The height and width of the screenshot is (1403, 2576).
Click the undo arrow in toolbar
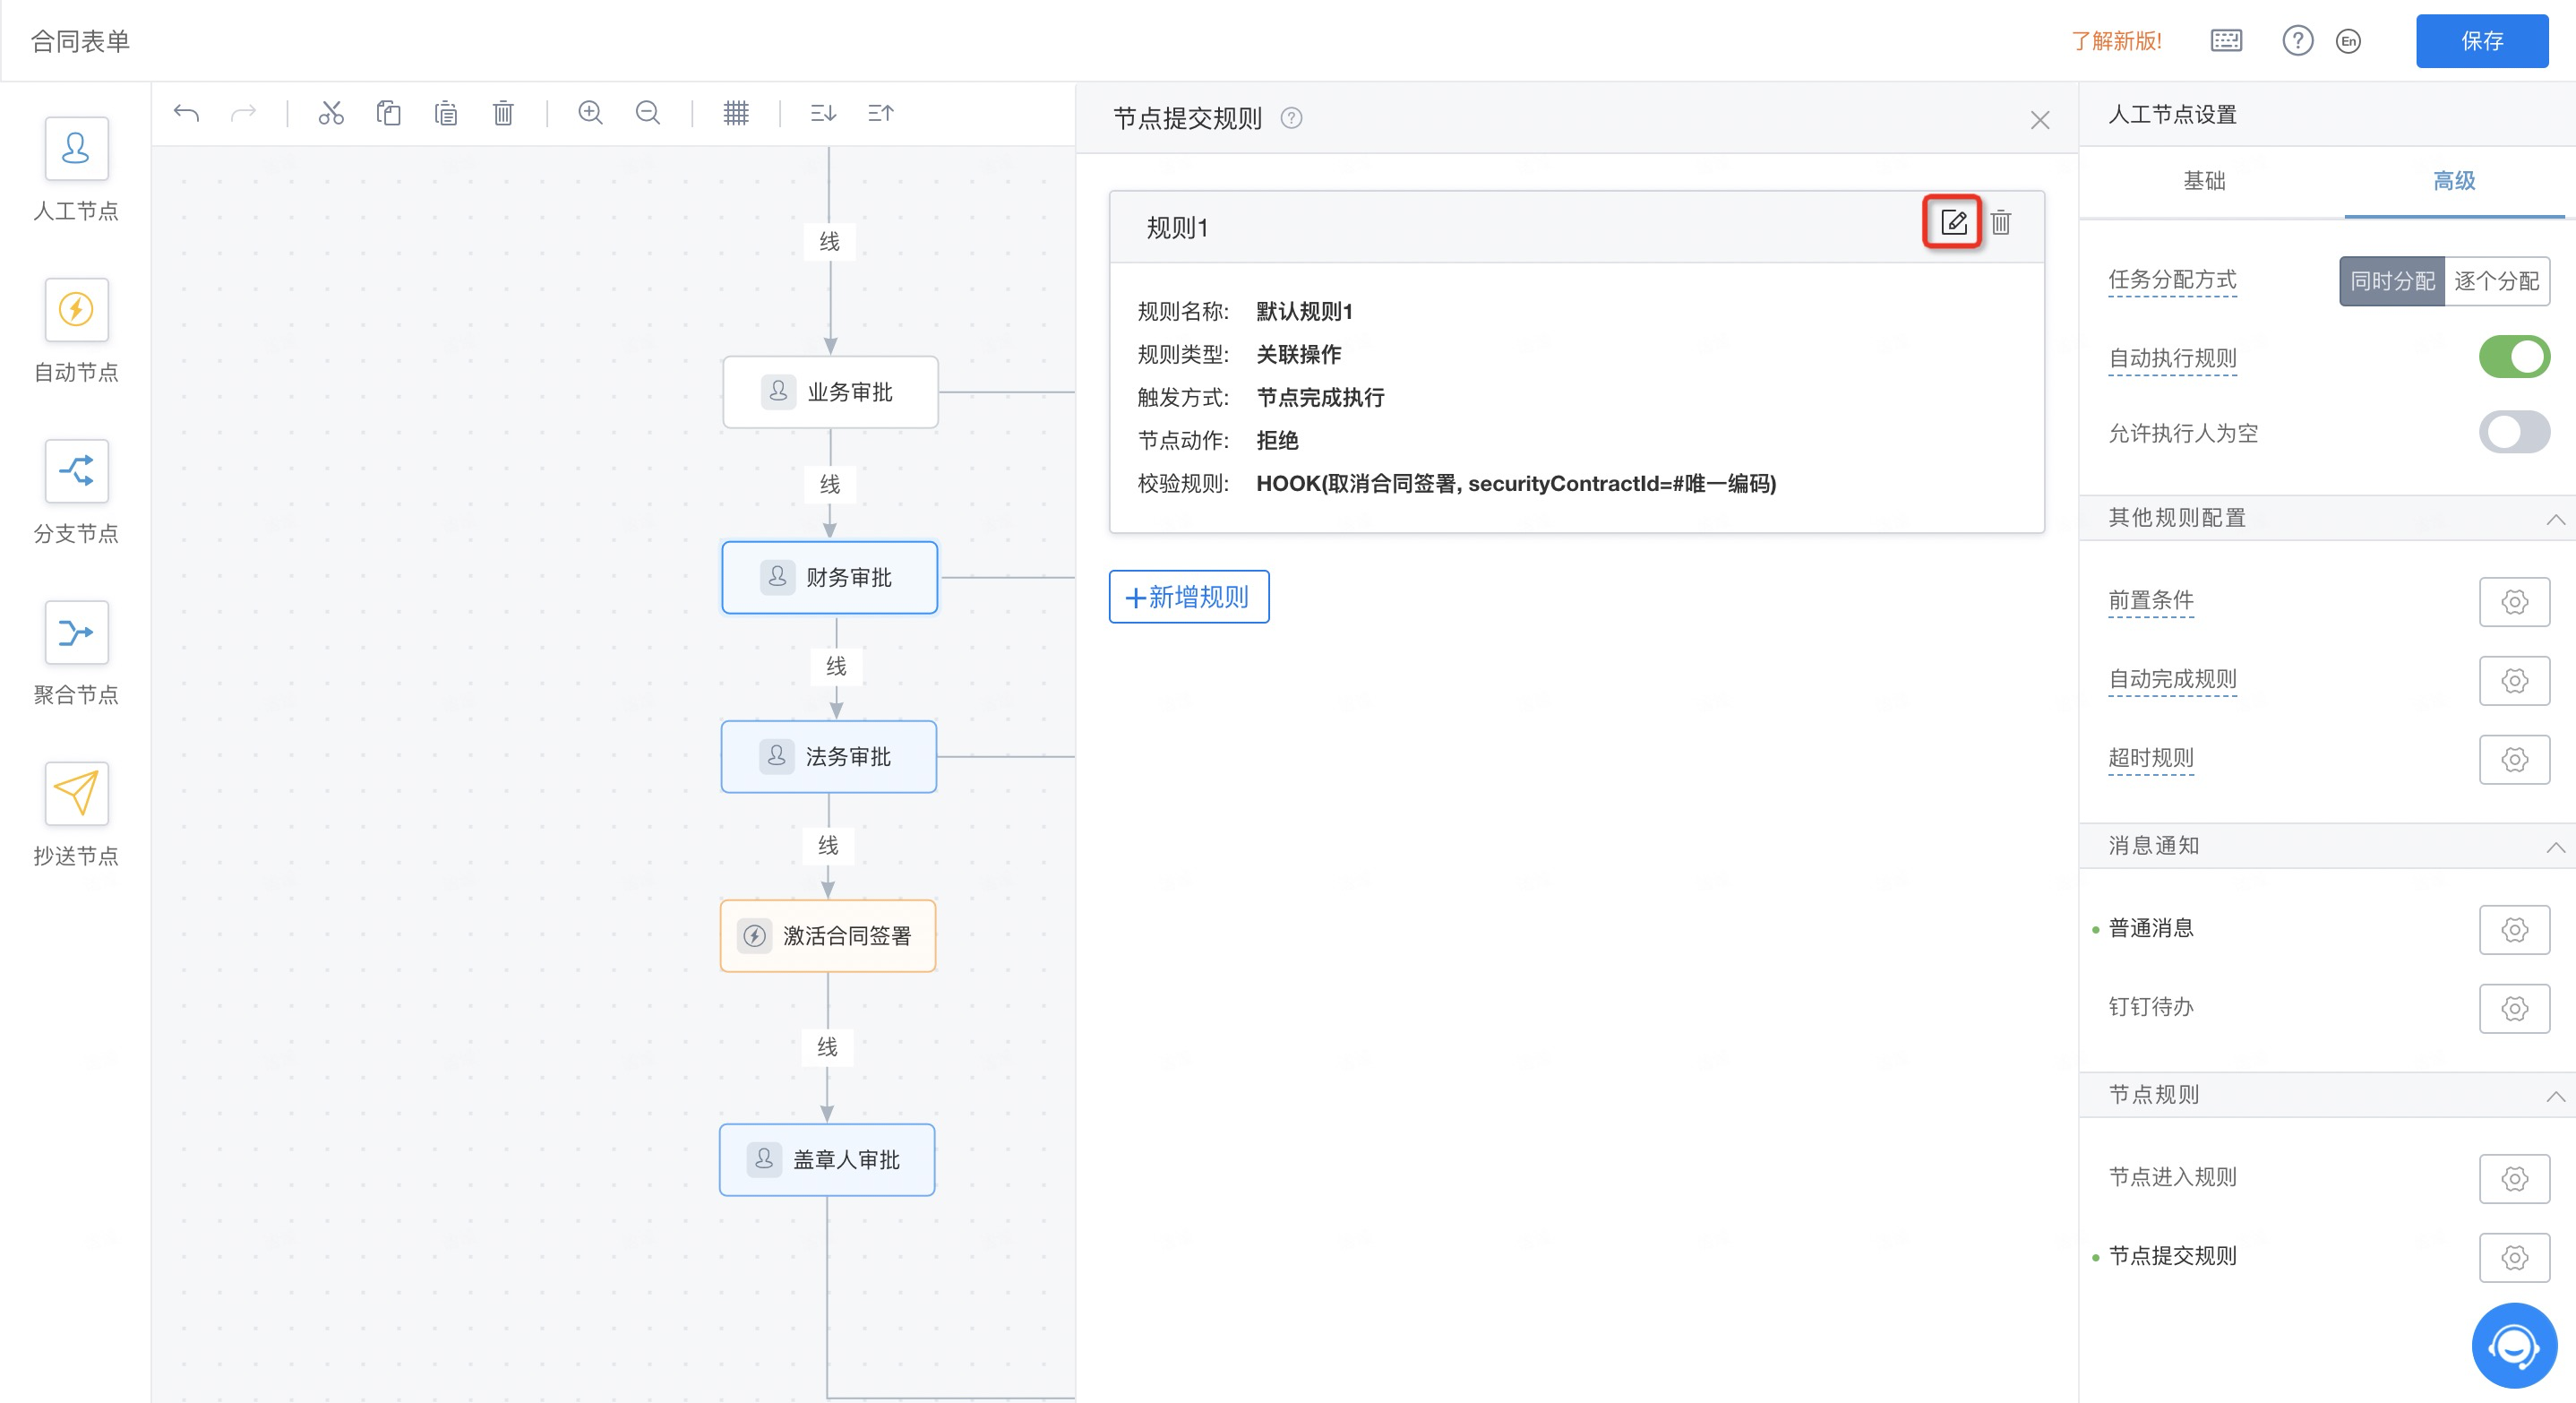[186, 113]
